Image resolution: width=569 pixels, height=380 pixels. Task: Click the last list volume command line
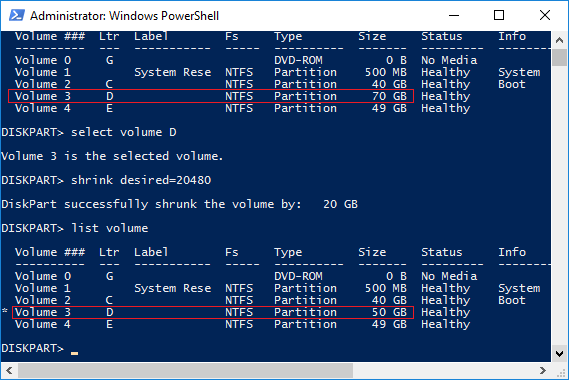75,228
